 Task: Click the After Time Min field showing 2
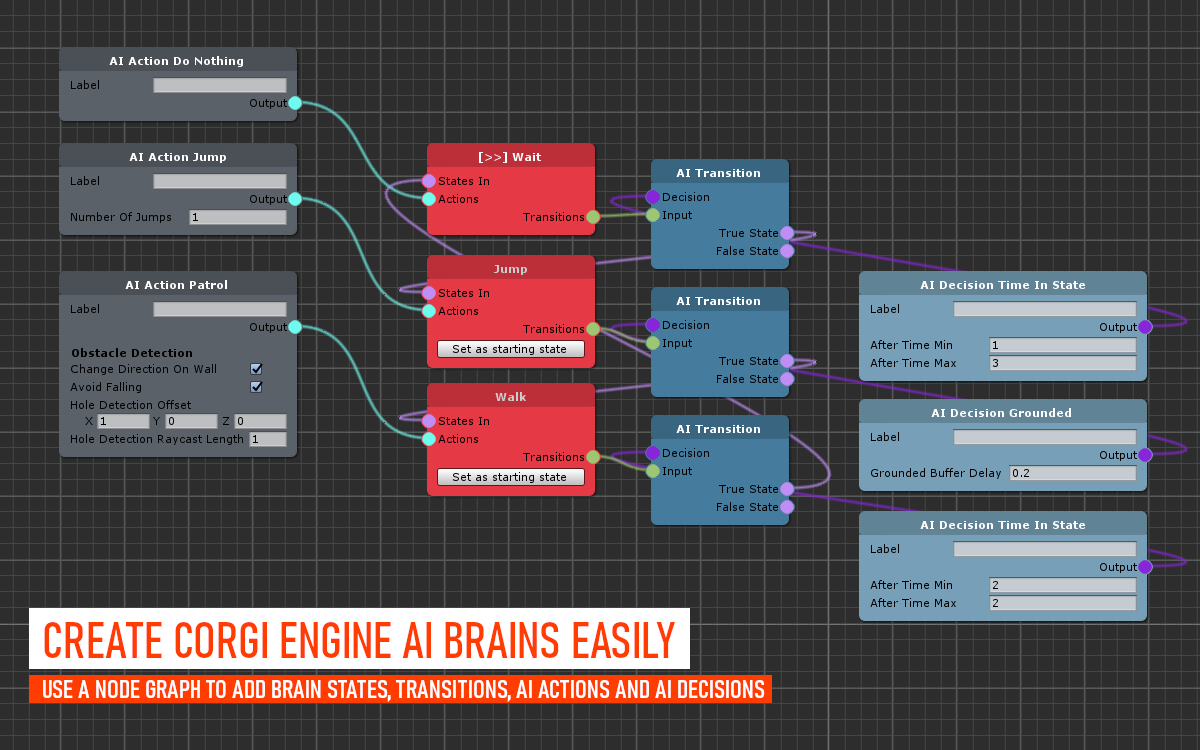1063,585
